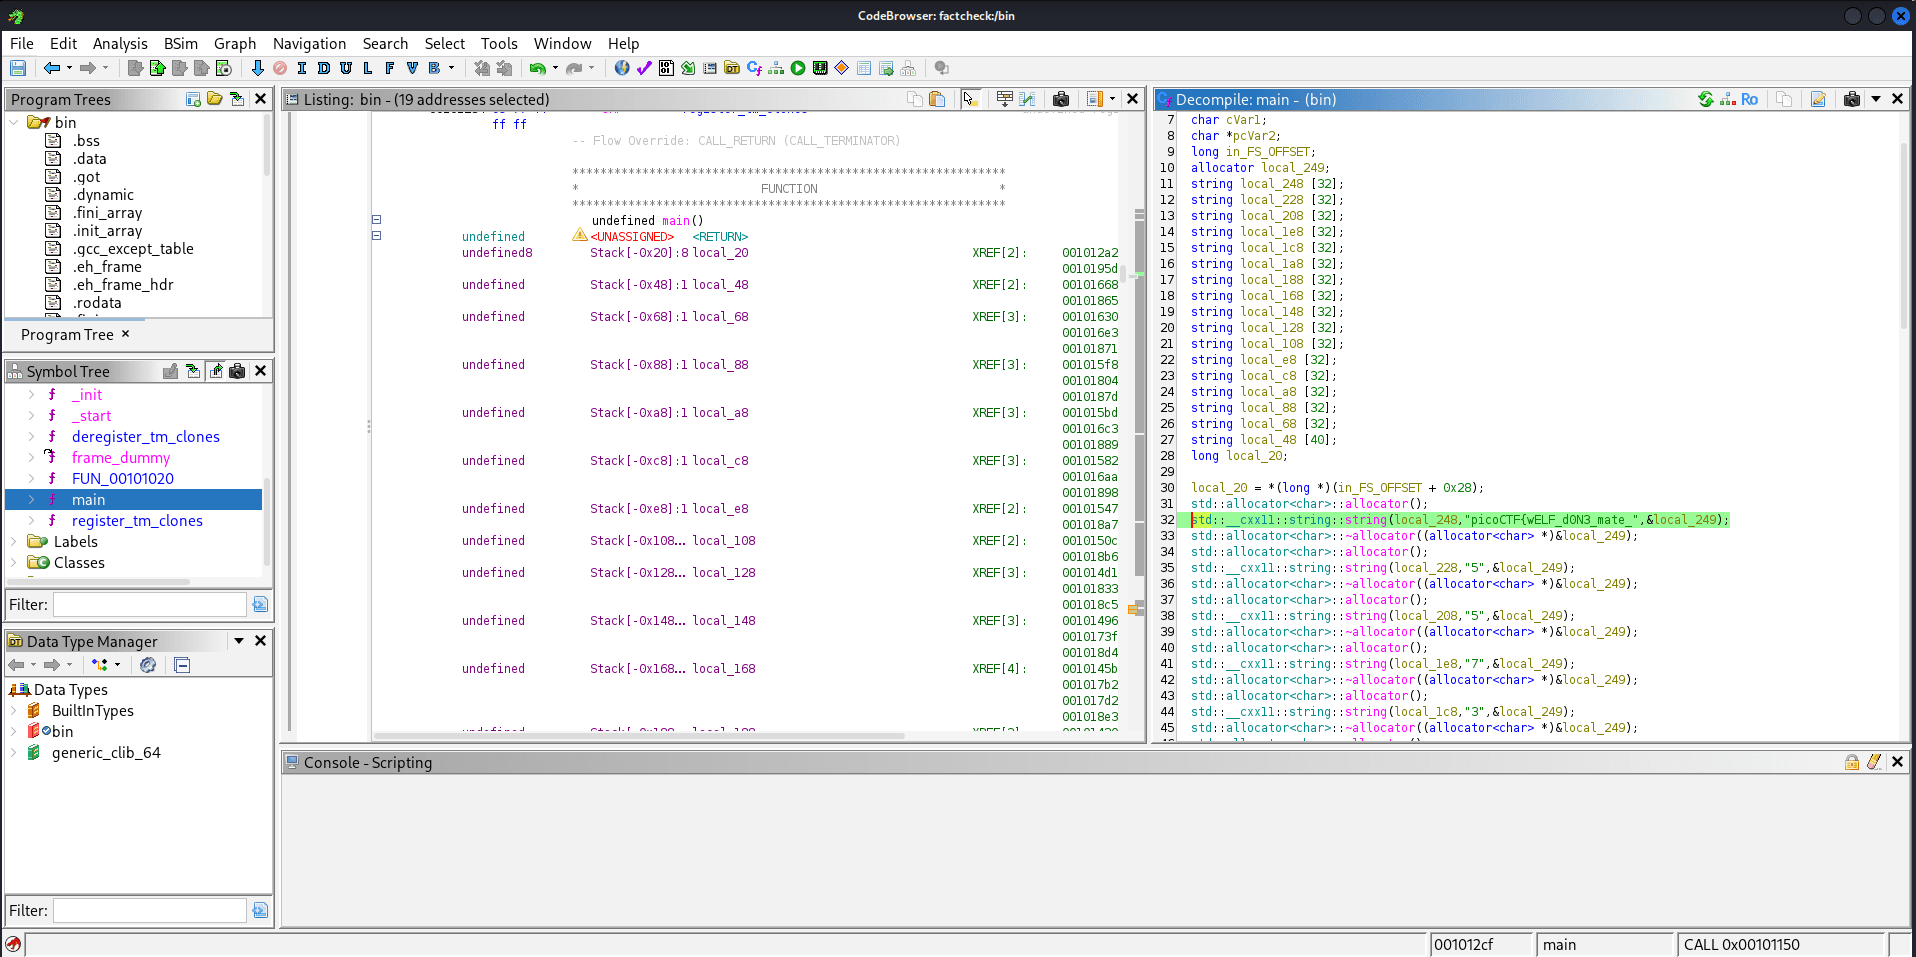
Task: Toggle the console scroll lock icon
Action: coord(1852,762)
